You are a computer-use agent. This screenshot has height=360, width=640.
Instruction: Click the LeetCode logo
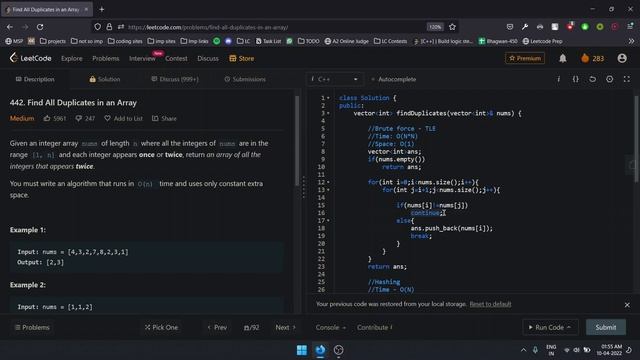point(31,58)
